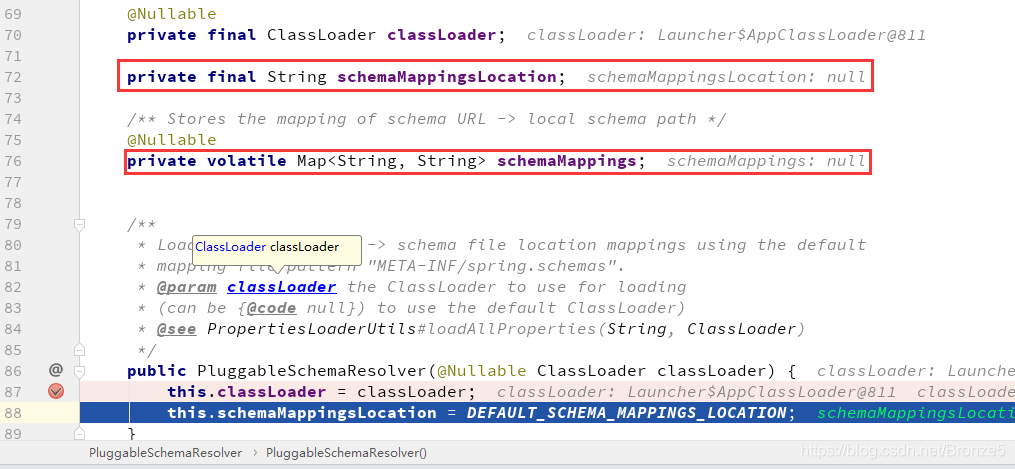
Task: Click the ClassLoader link in the tooltip popup
Action: coord(230,246)
